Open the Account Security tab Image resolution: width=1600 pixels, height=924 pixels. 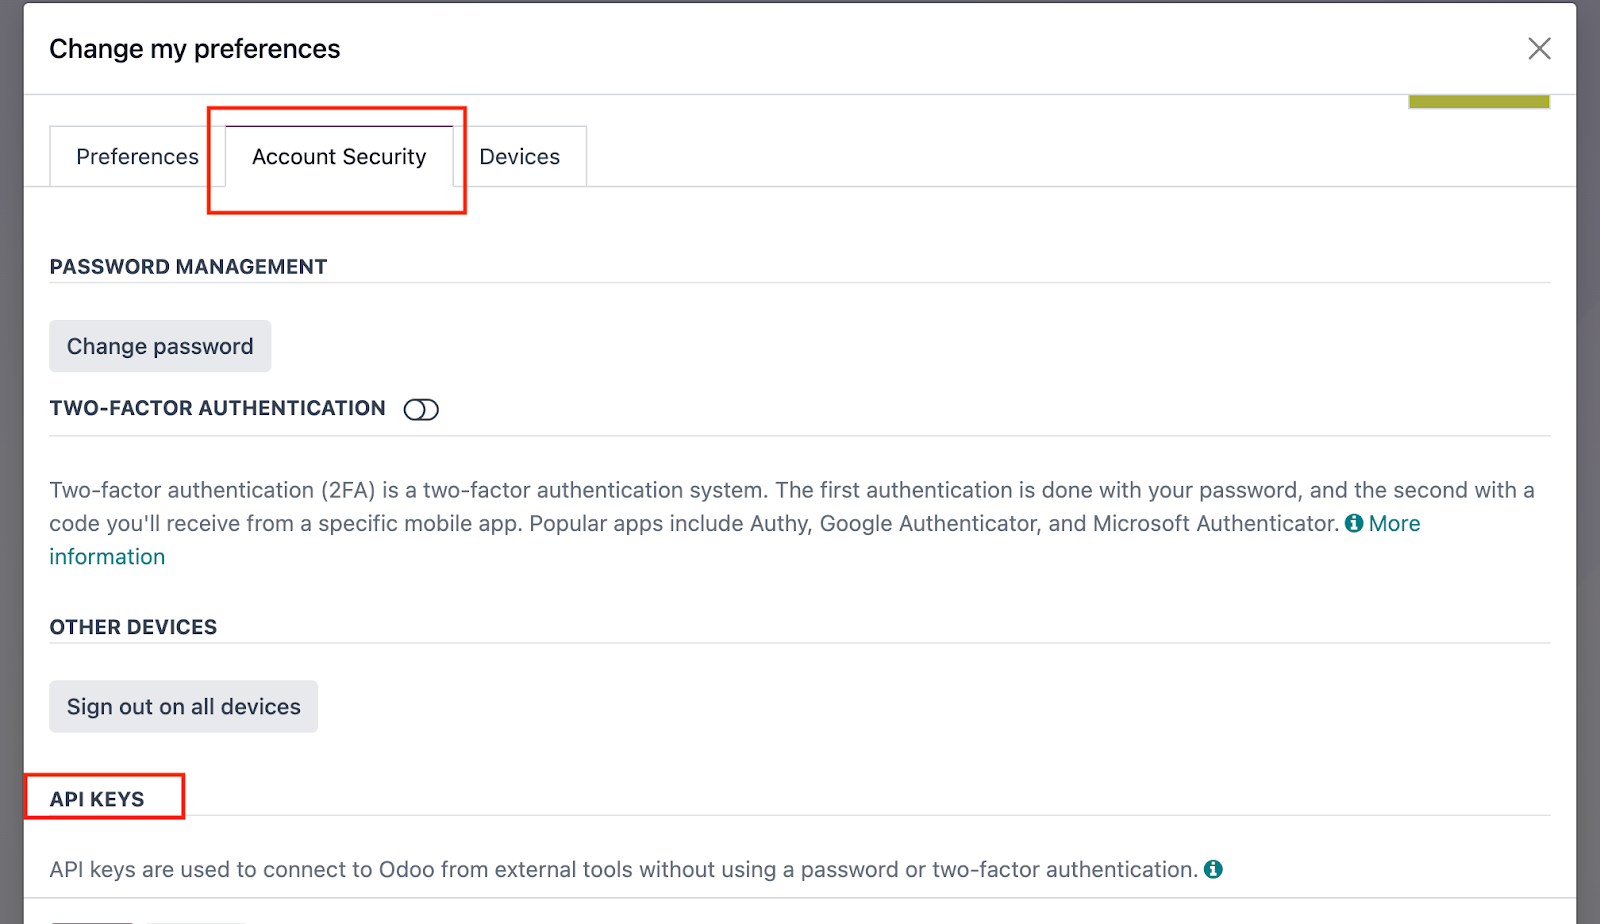(339, 157)
